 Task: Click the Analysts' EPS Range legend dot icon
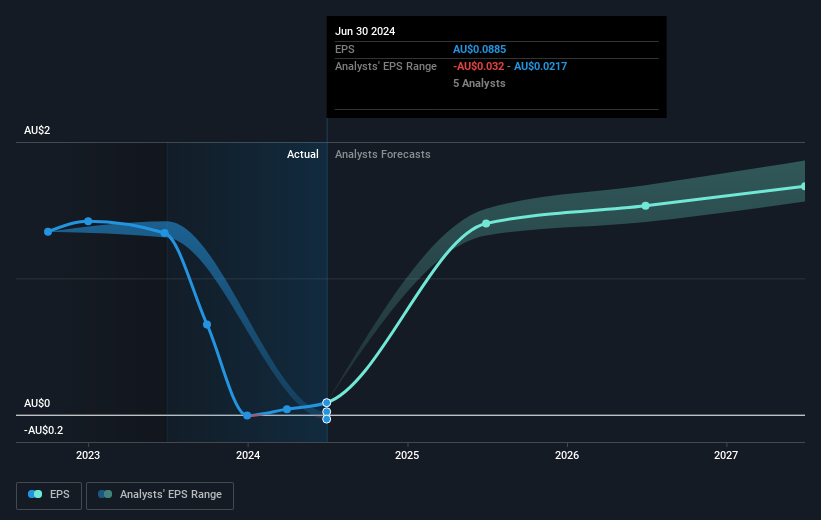105,494
